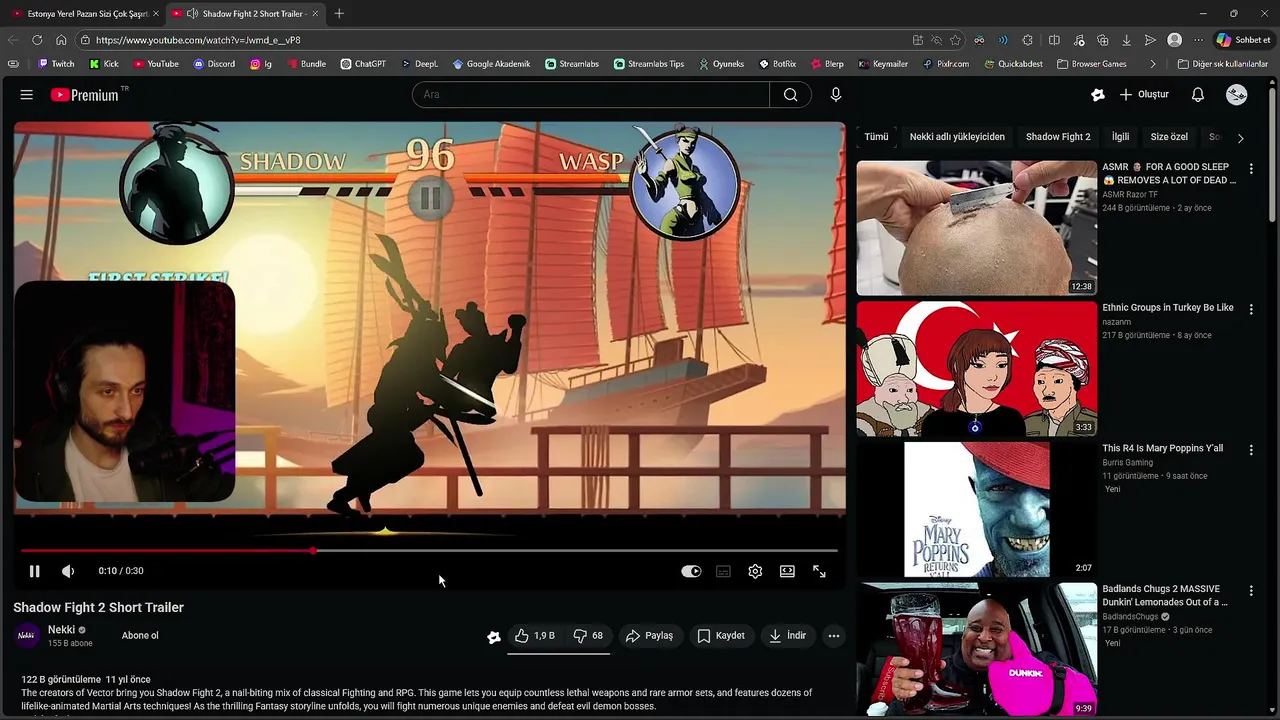Seek along the red video progress bar
Screen dimensions: 1280x720
pyautogui.click(x=429, y=551)
